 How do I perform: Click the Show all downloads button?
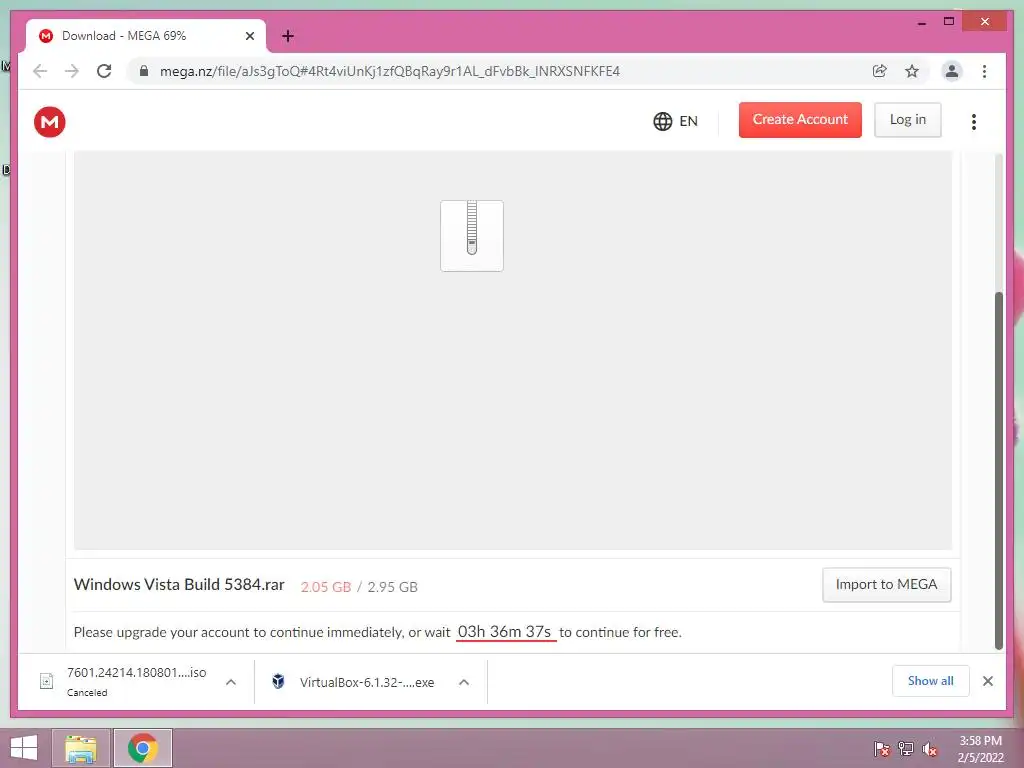tap(931, 681)
